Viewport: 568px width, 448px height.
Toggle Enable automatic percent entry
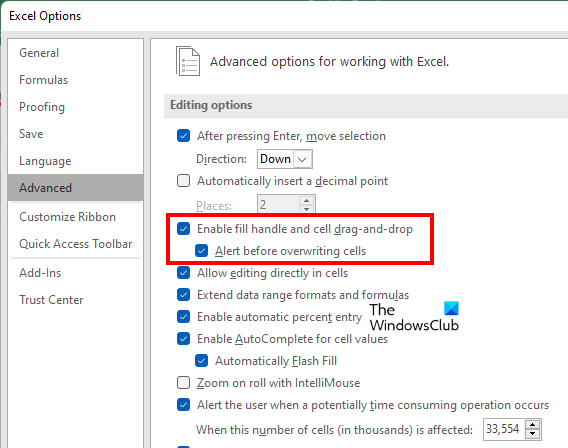coord(183,317)
